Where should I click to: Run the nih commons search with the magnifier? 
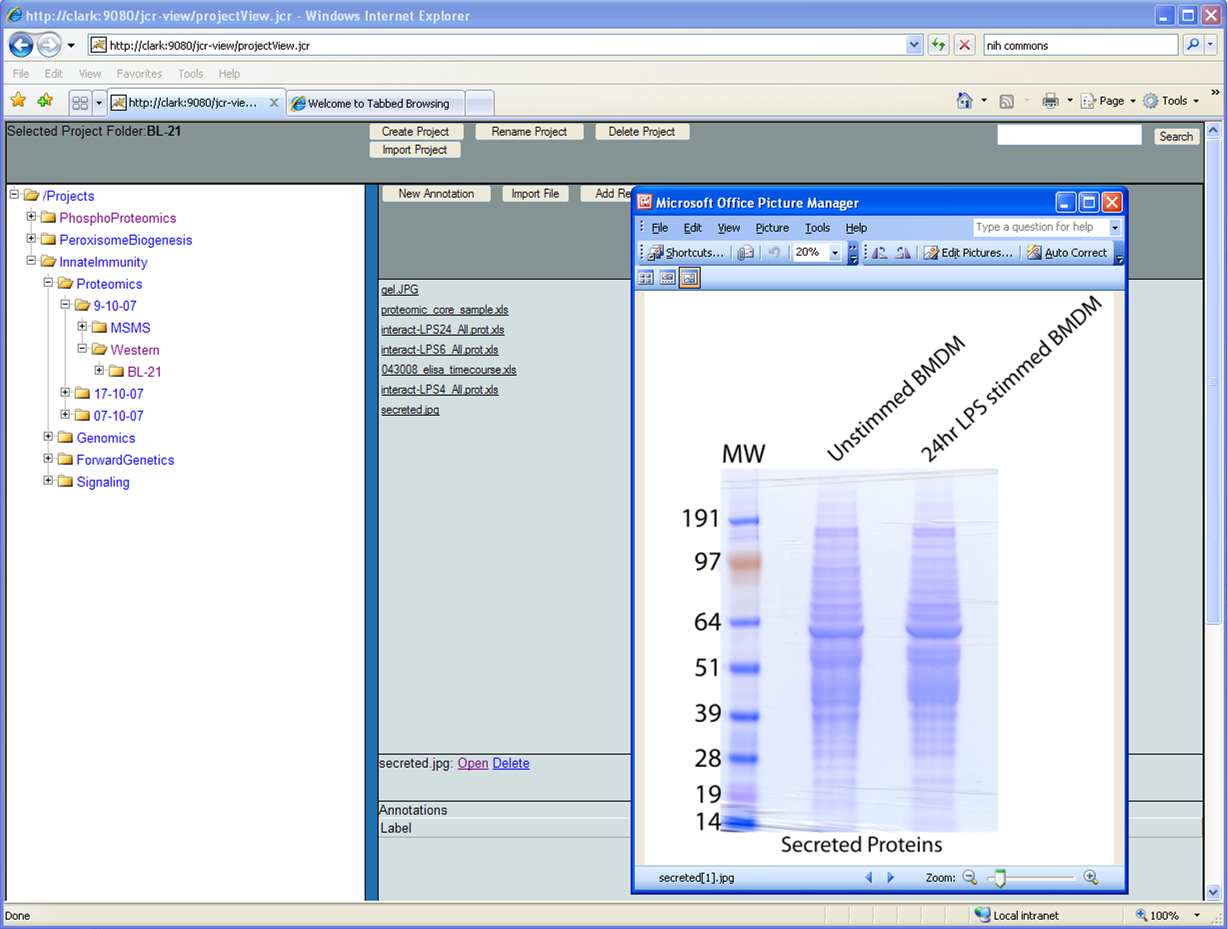click(1192, 45)
